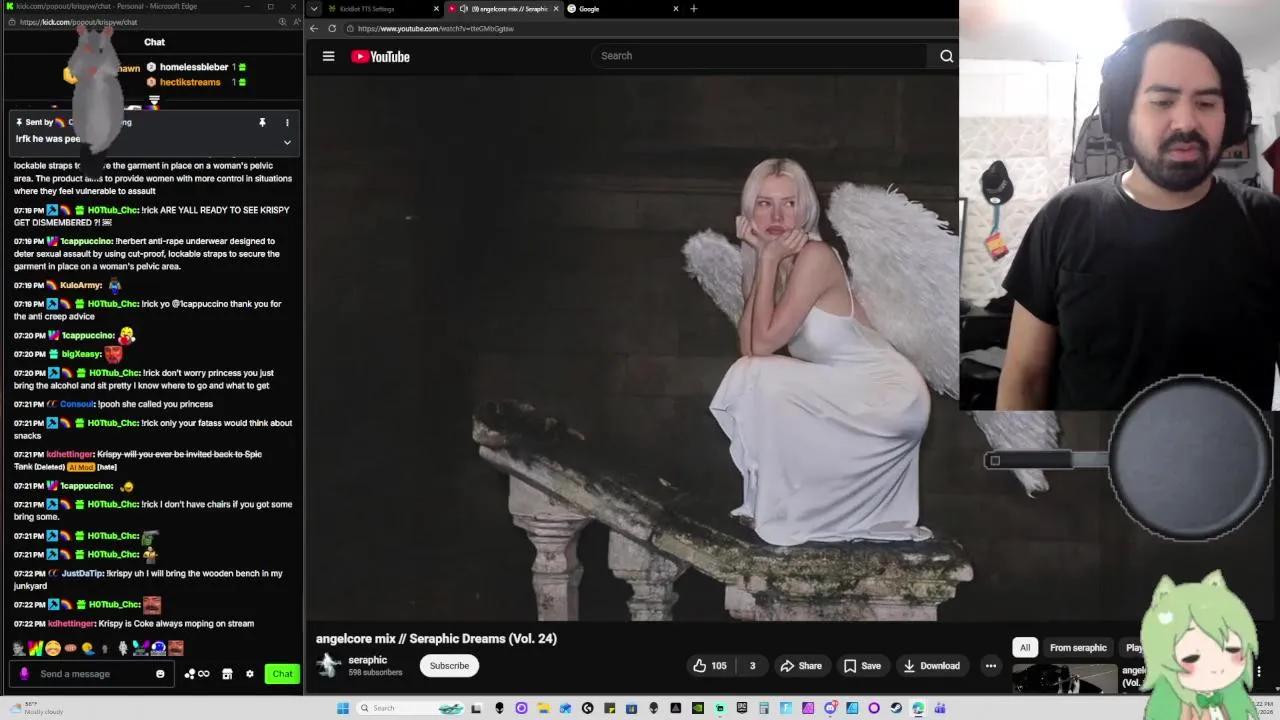
Task: Open Microsoft Edge from the taskbar
Action: [917, 708]
